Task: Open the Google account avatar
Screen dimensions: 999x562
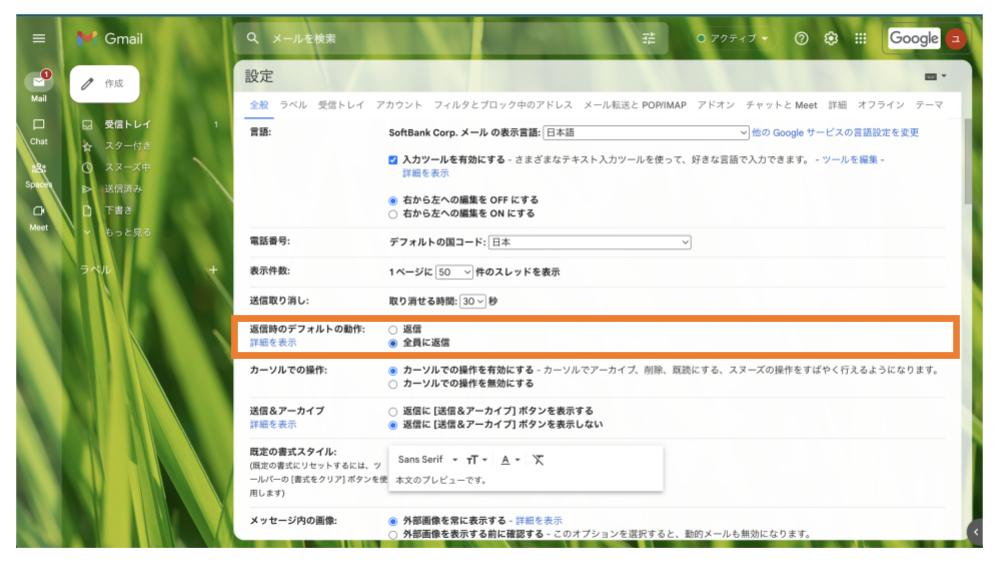Action: point(956,39)
